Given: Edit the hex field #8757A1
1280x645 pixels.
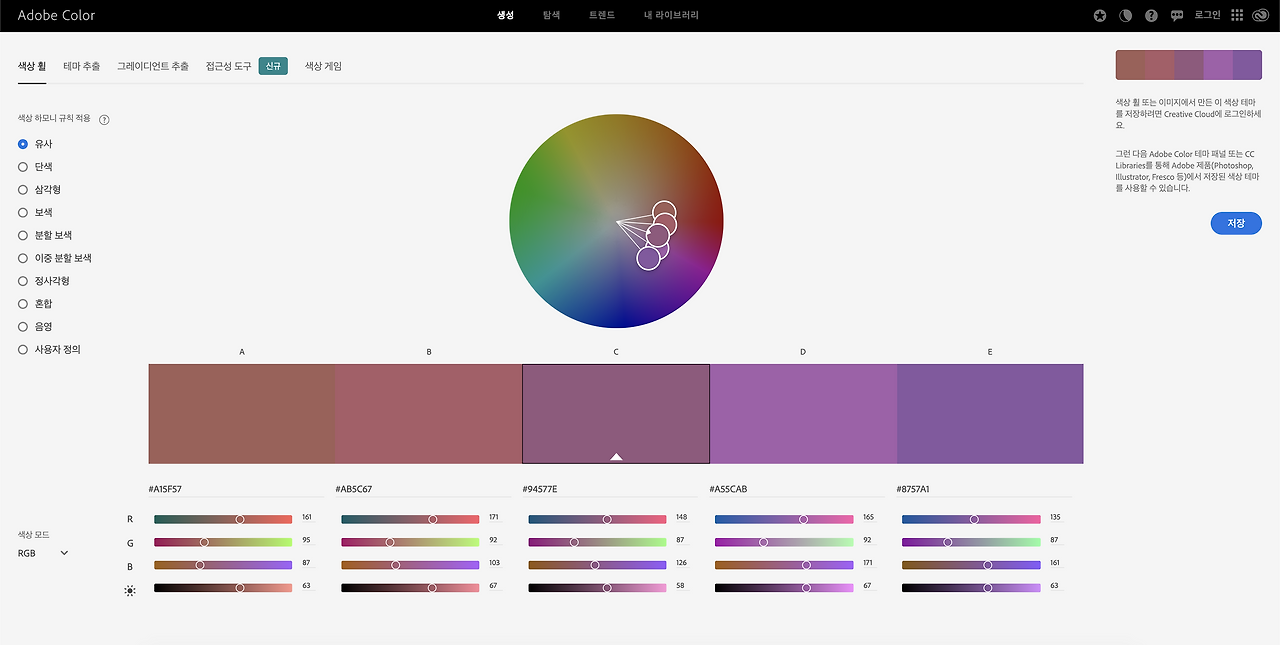Looking at the screenshot, I should pos(984,490).
